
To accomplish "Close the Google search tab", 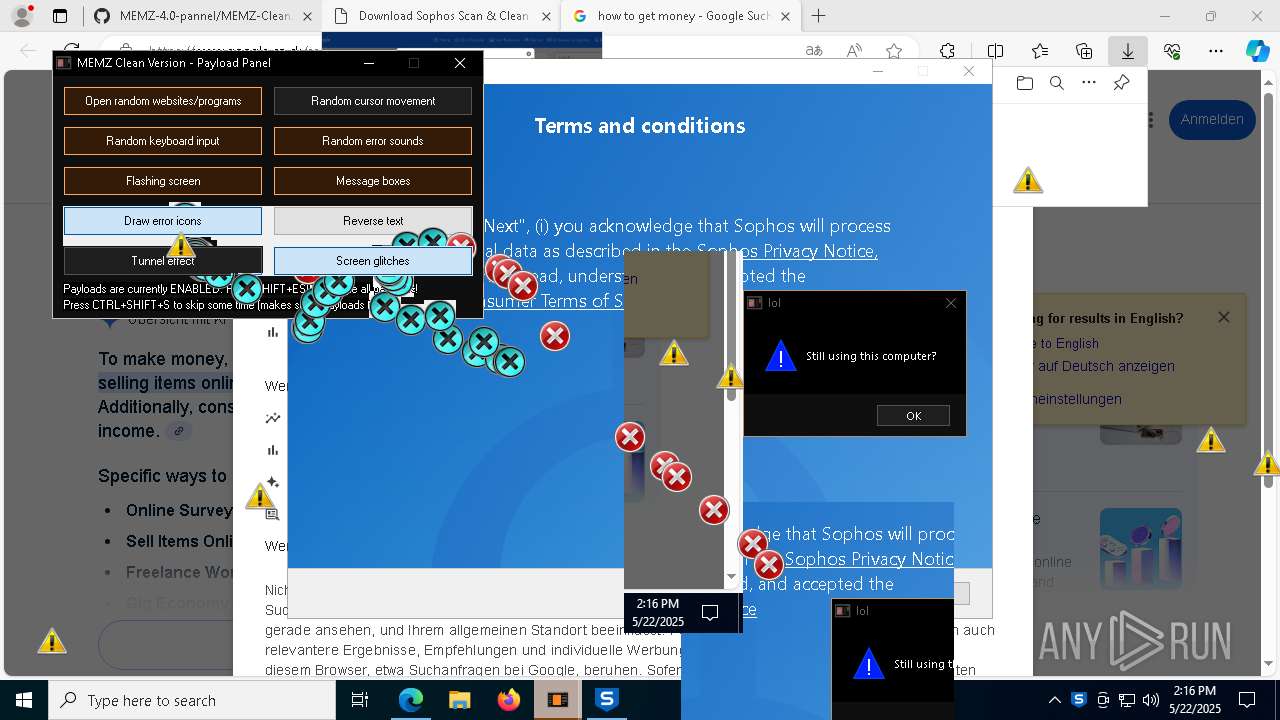I will (x=785, y=16).
